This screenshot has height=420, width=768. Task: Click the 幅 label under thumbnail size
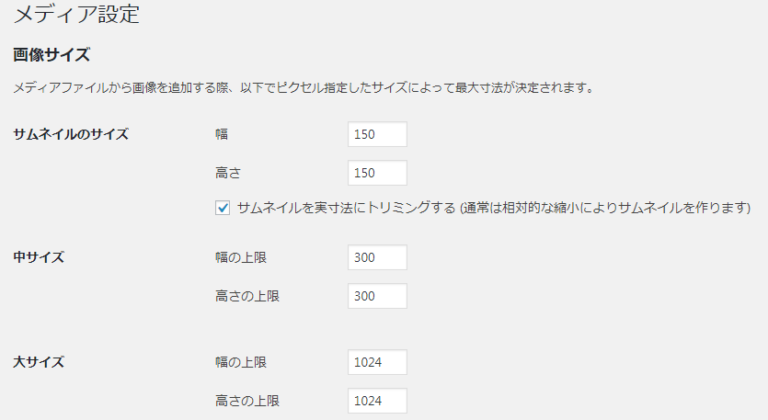pos(221,134)
